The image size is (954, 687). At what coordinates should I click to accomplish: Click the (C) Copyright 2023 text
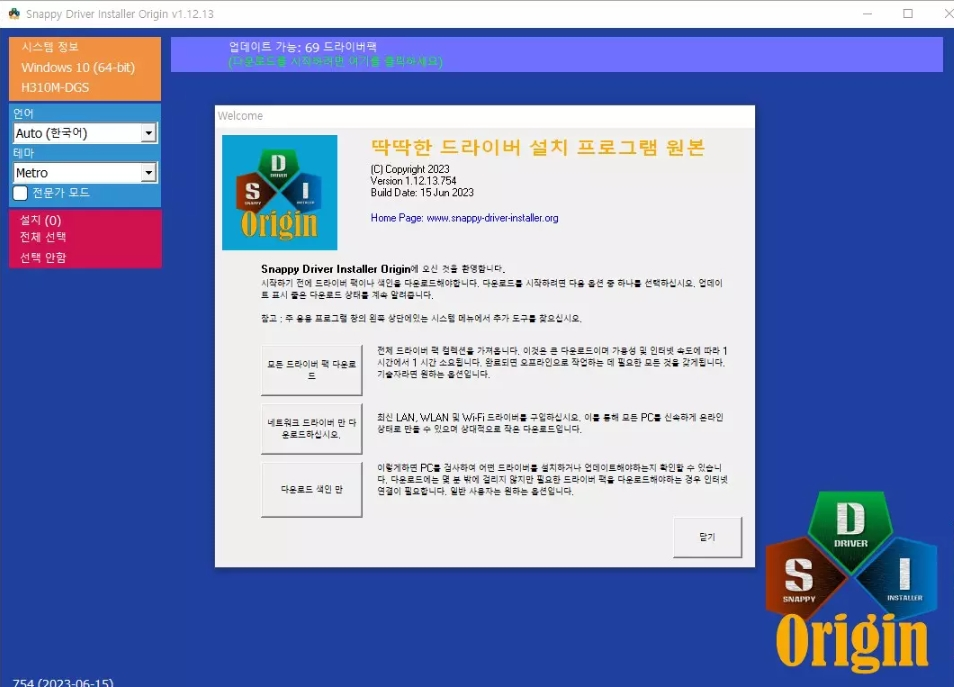click(x=410, y=169)
